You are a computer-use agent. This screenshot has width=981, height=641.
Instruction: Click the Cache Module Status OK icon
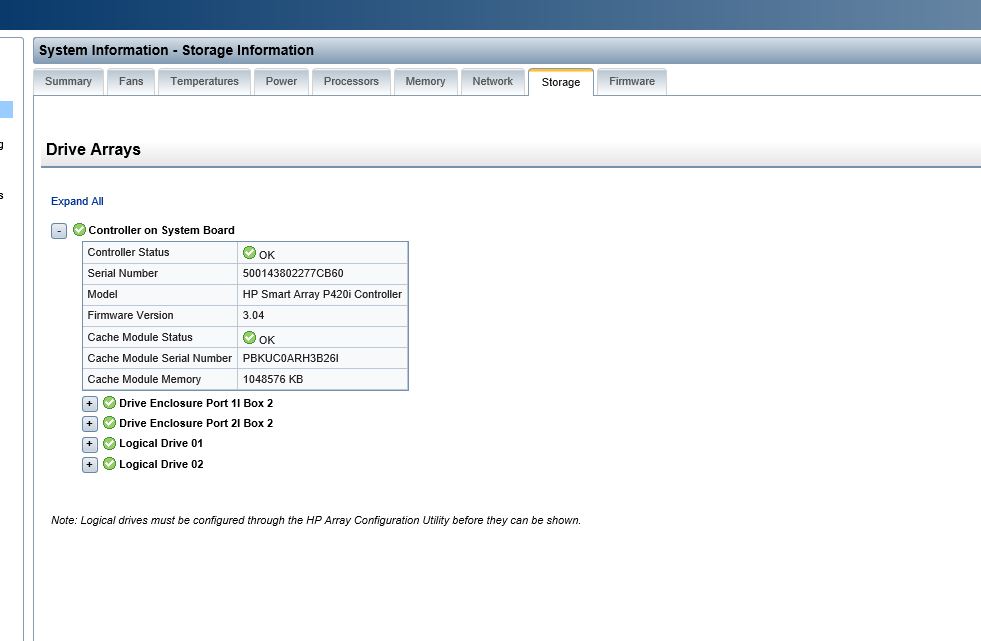click(249, 337)
